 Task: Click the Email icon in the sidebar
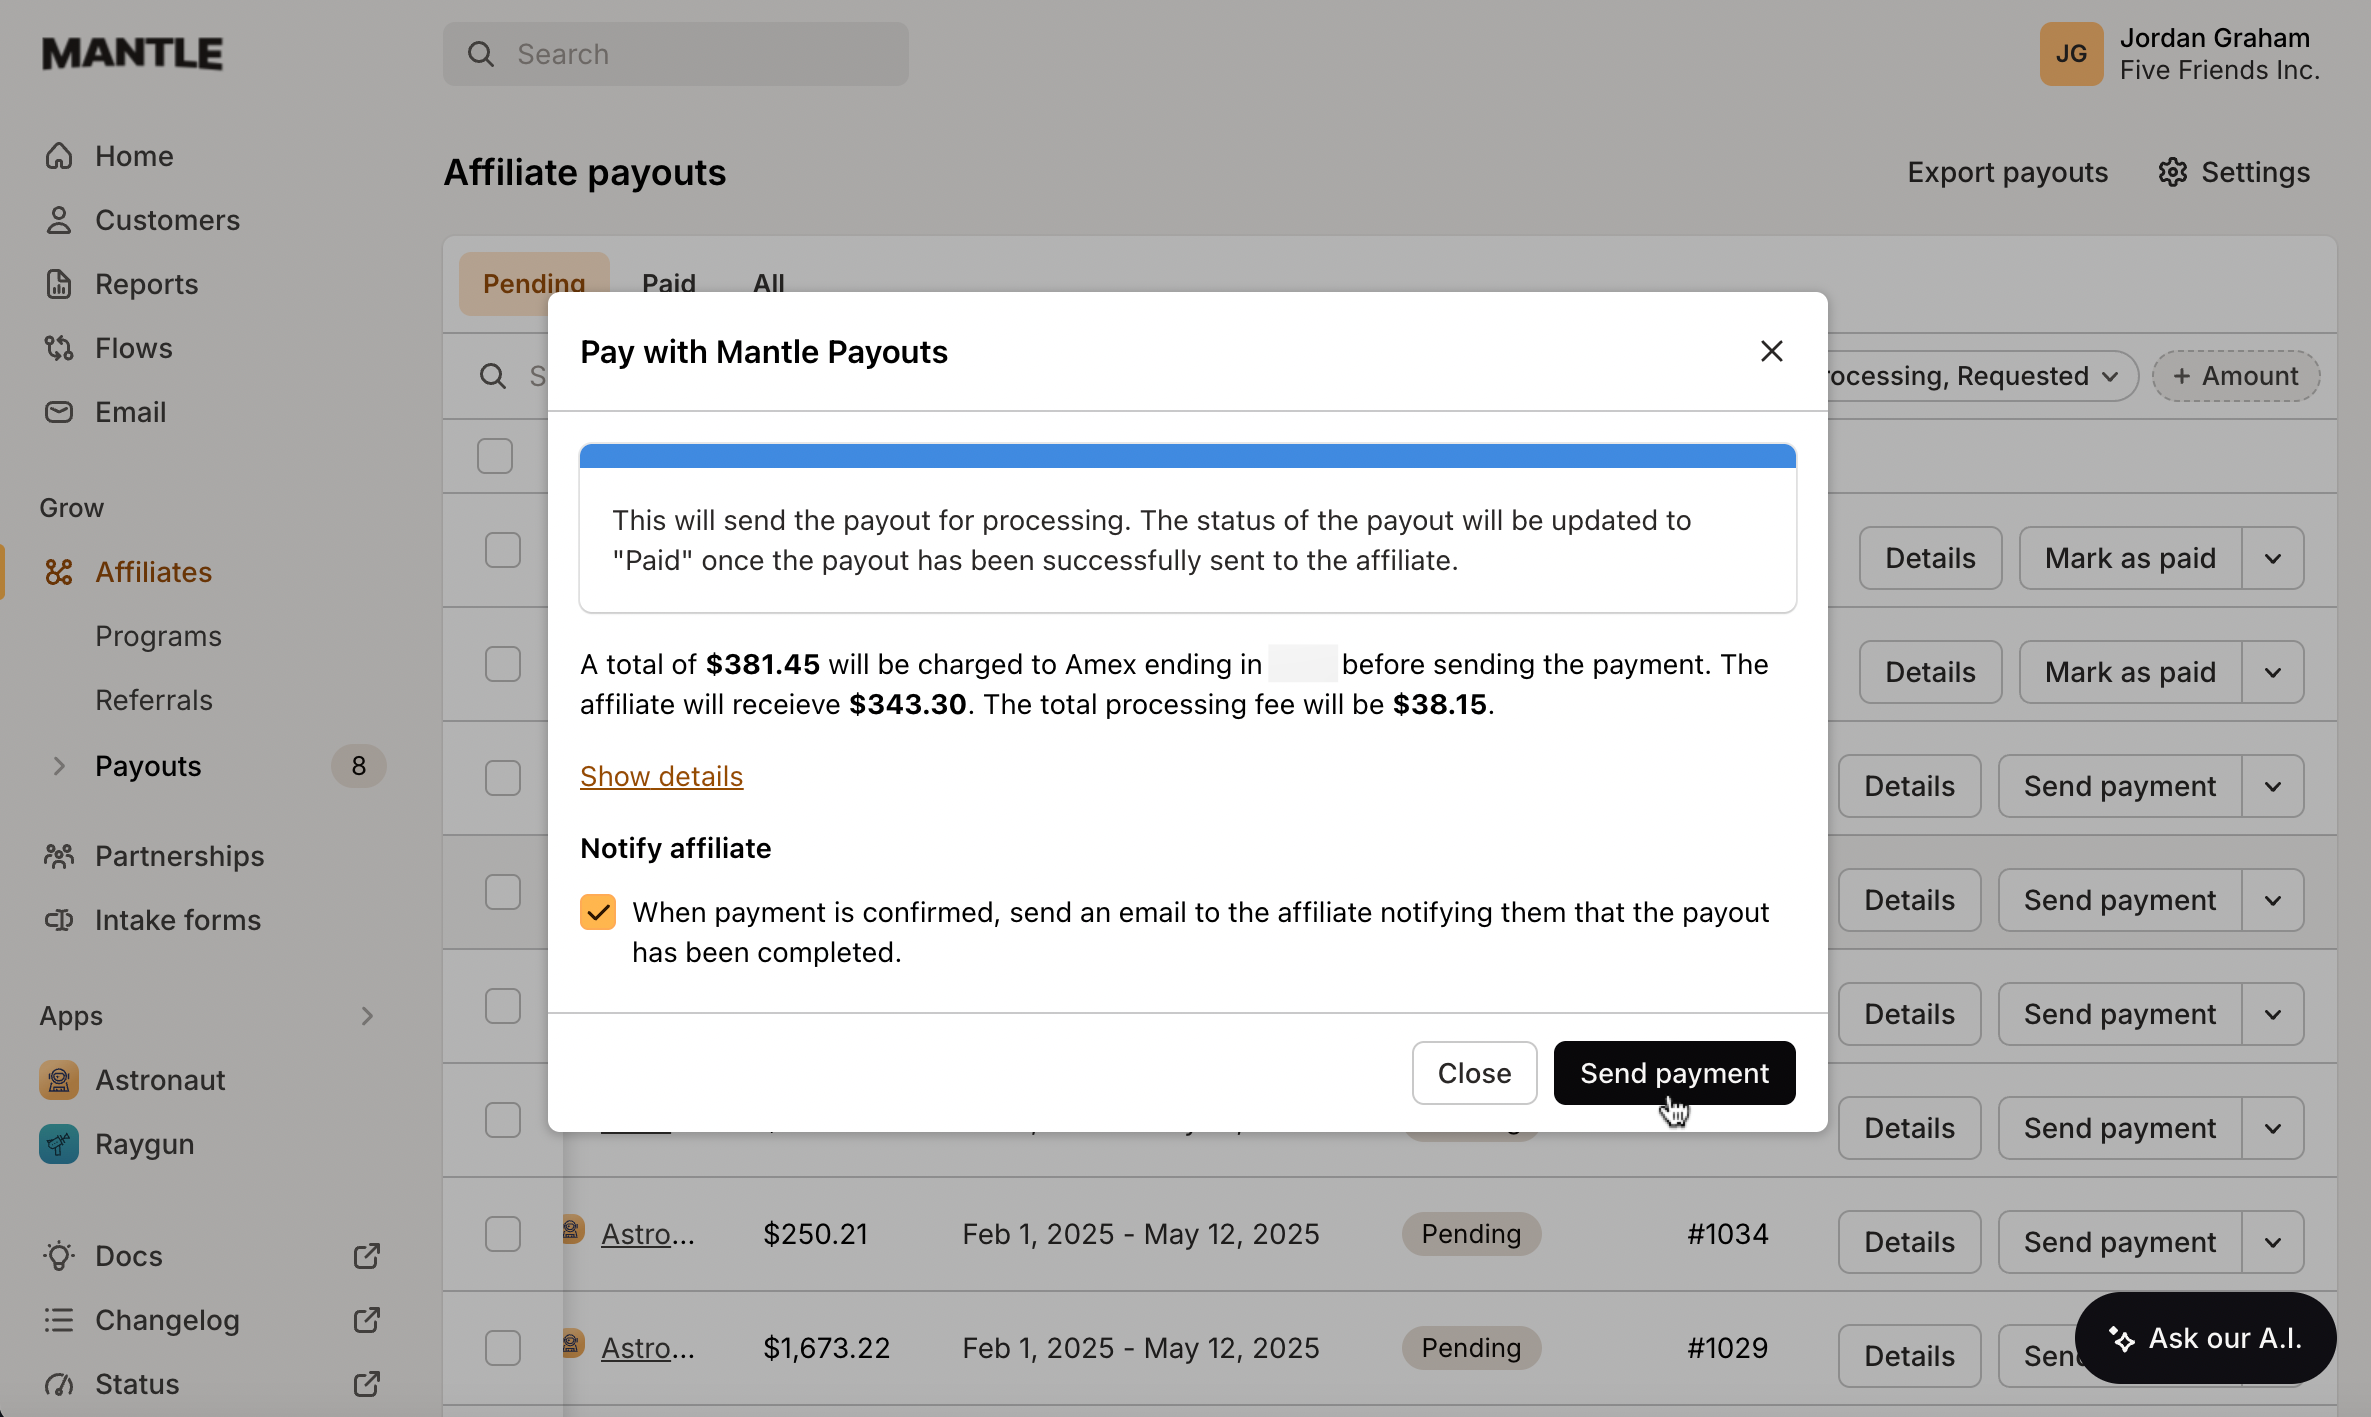click(x=59, y=412)
